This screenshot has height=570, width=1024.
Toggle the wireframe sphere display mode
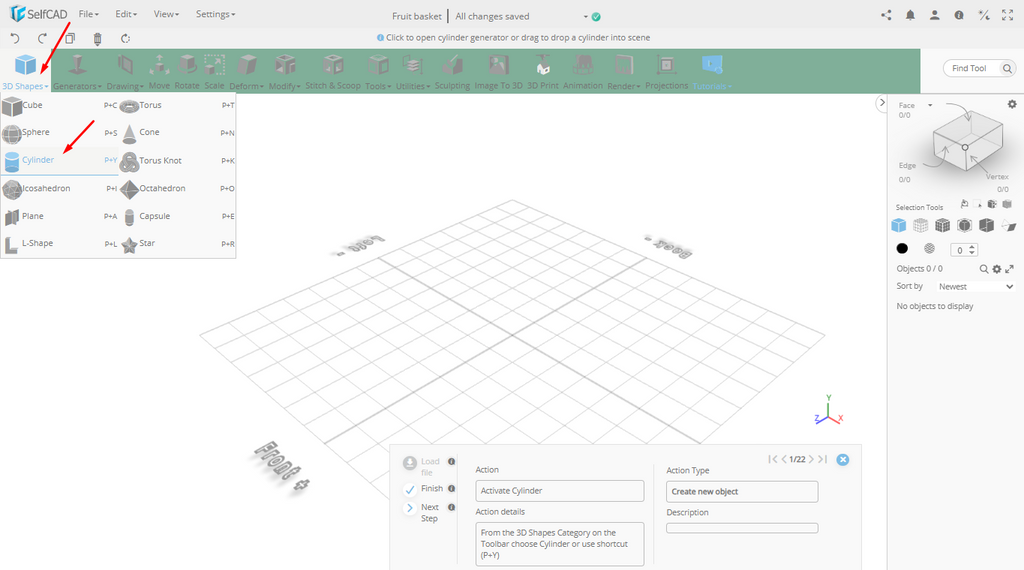click(x=929, y=248)
